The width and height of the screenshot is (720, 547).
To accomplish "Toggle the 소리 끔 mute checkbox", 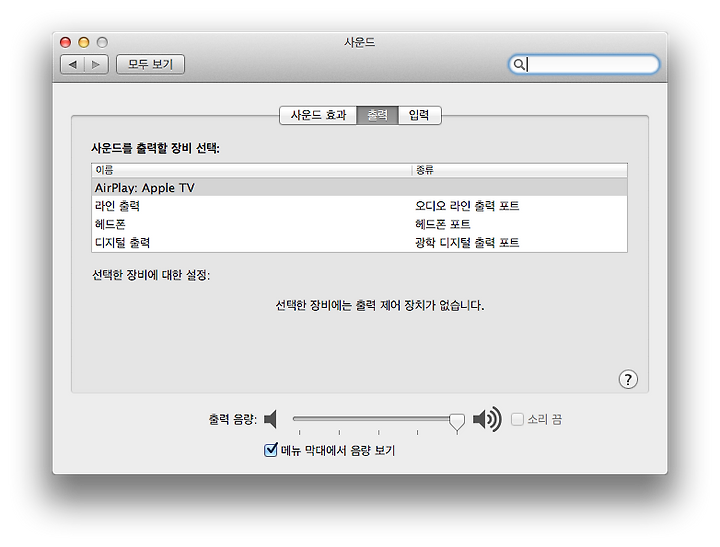I will (x=518, y=419).
